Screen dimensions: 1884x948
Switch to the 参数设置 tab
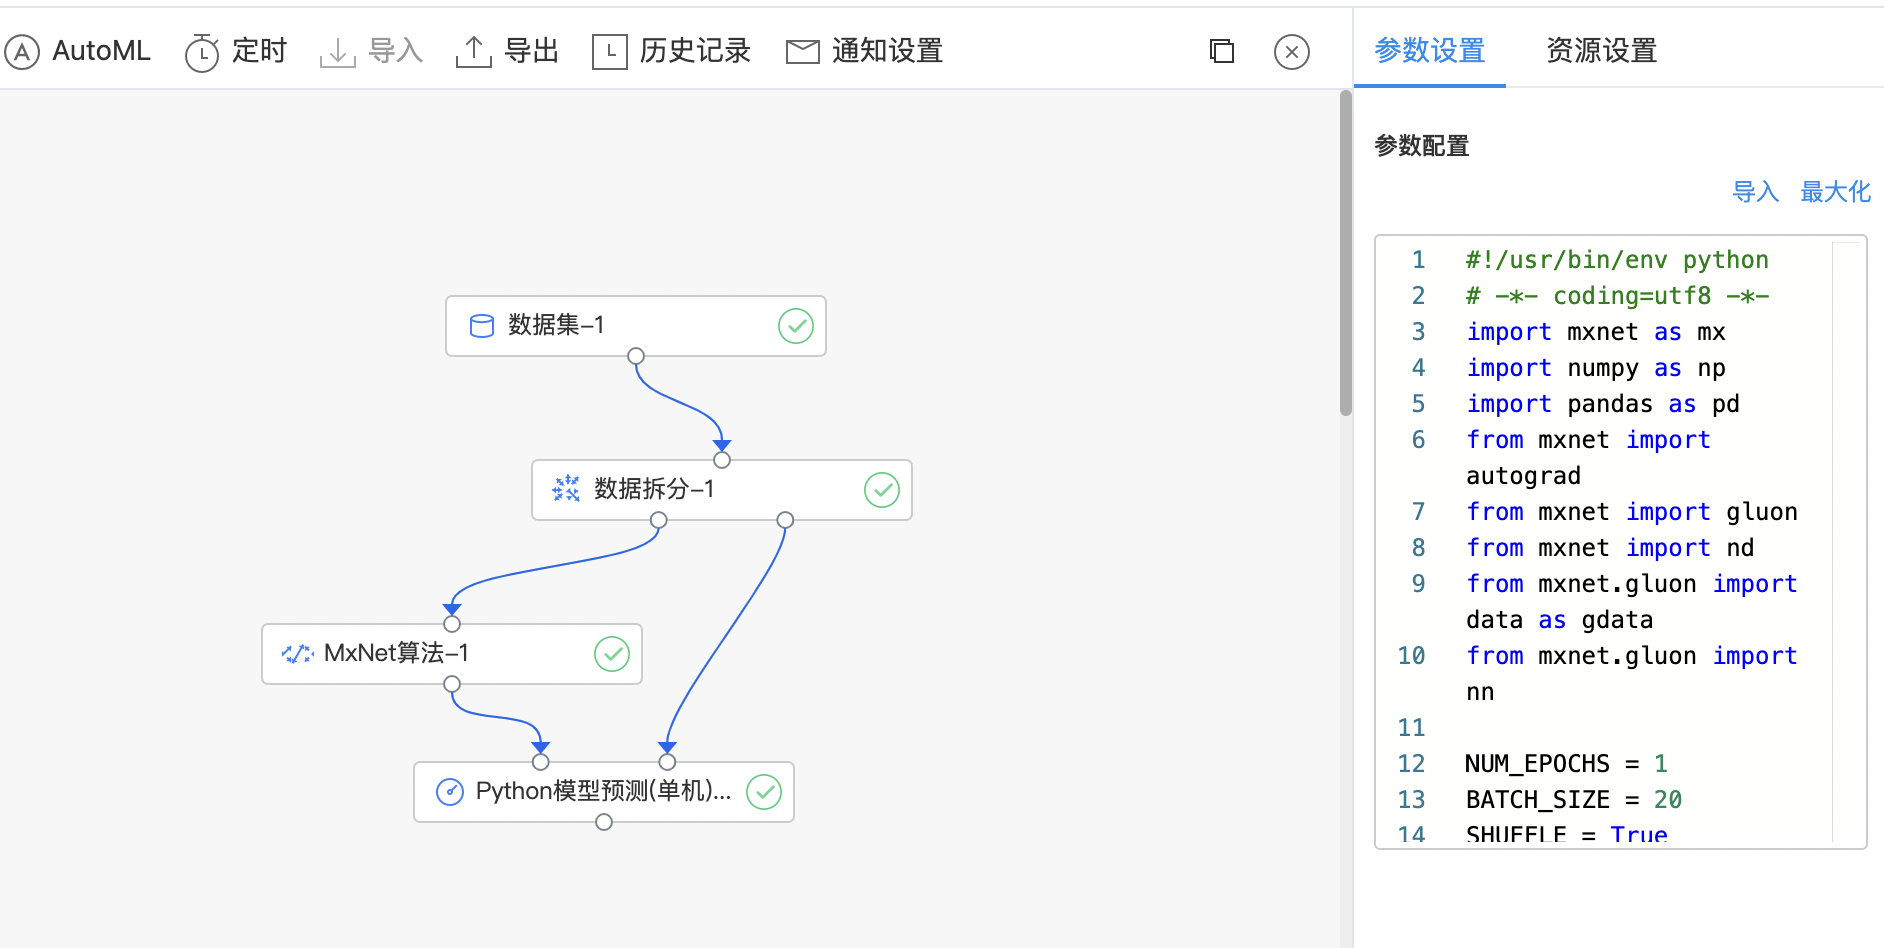1429,51
